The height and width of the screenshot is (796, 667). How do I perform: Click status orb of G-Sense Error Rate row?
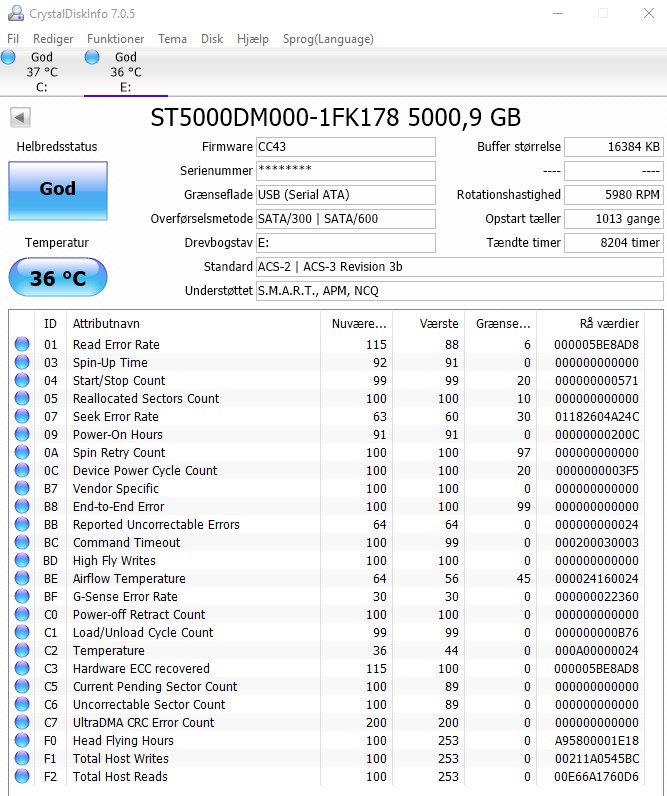pyautogui.click(x=22, y=596)
